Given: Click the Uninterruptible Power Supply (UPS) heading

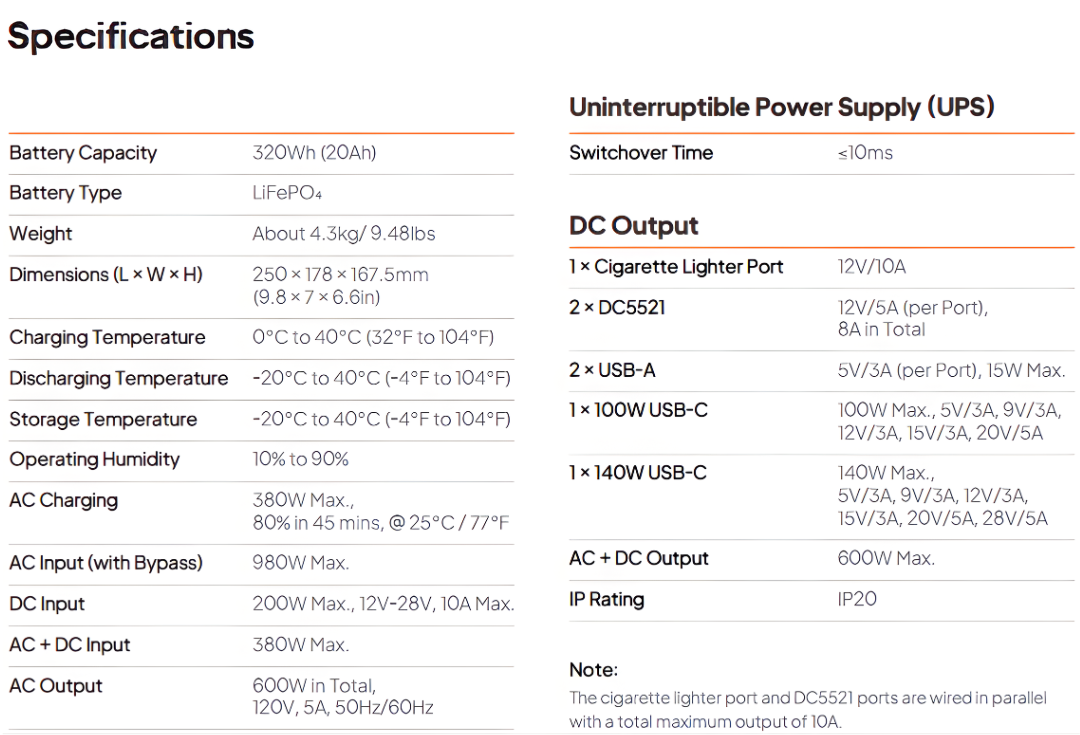Looking at the screenshot, I should pyautogui.click(x=781, y=107).
